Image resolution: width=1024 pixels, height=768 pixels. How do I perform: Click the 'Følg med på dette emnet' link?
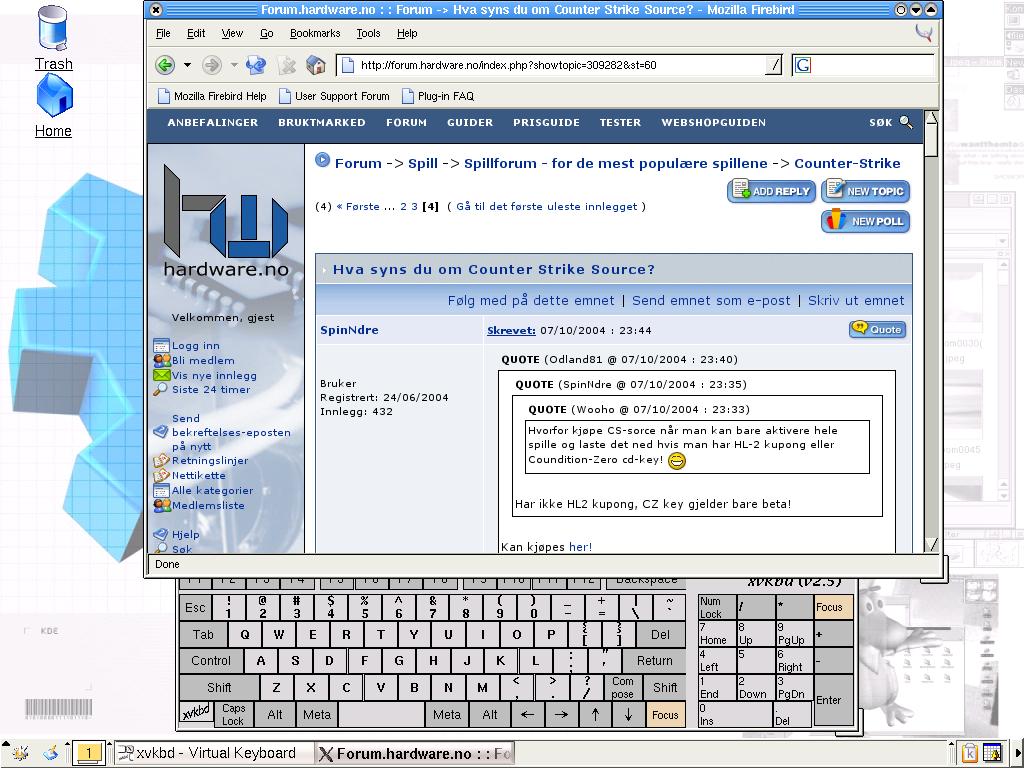coord(531,300)
